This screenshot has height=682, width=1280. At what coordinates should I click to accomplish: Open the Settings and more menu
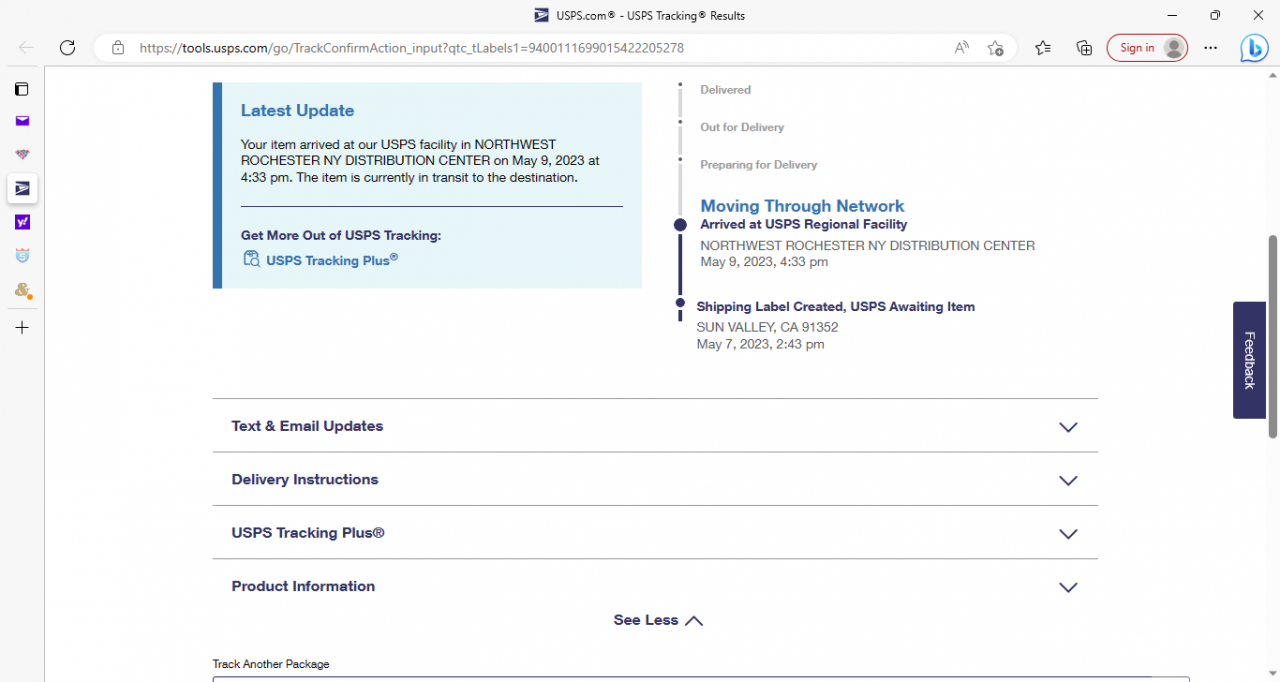click(x=1211, y=47)
